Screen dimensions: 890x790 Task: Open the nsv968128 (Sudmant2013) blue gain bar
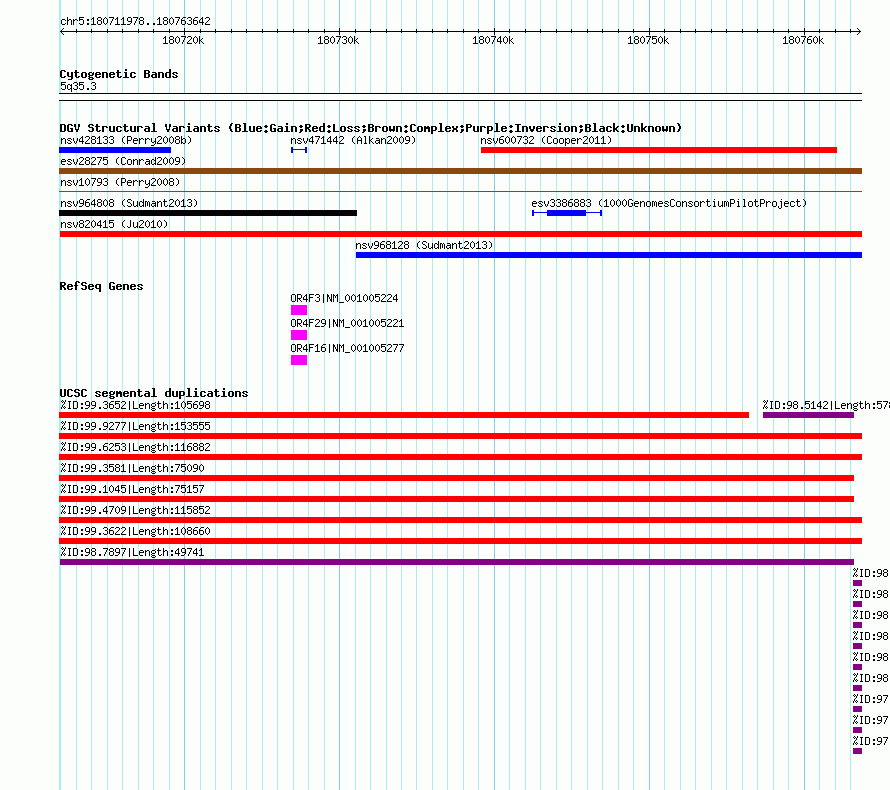(x=608, y=255)
